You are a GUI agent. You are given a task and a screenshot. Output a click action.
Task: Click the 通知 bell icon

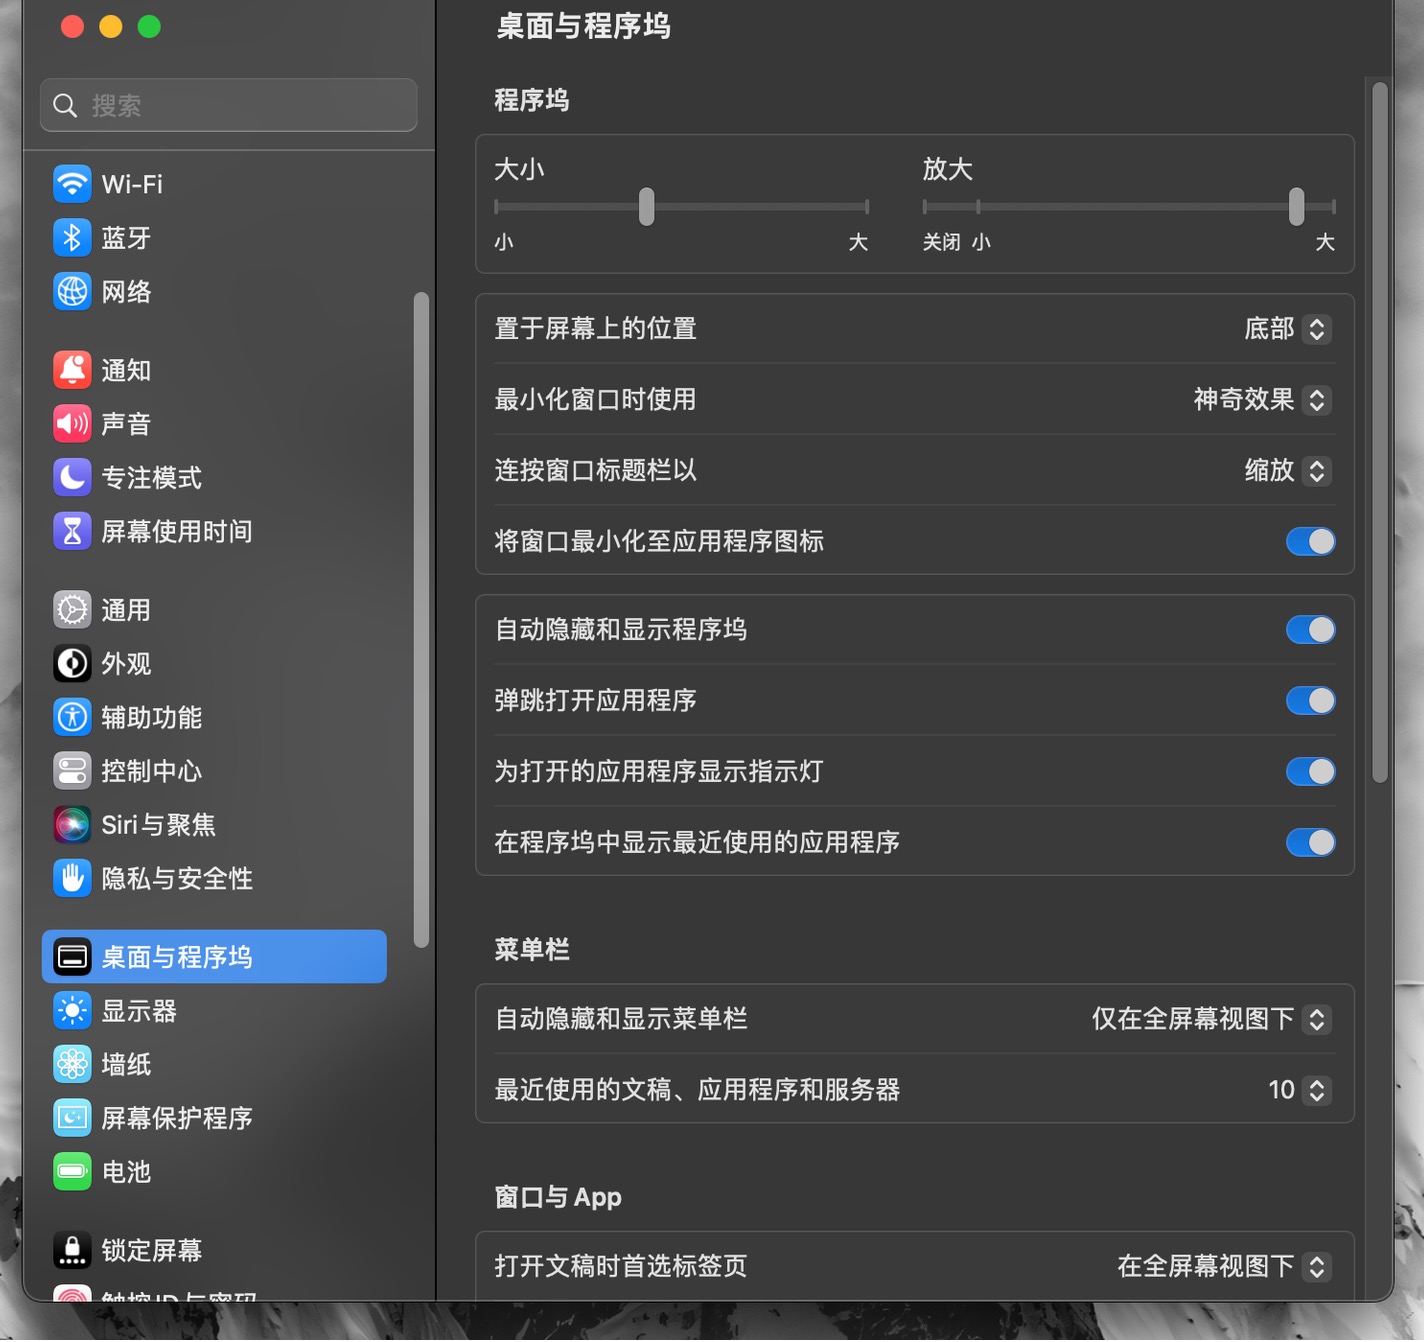coord(71,369)
